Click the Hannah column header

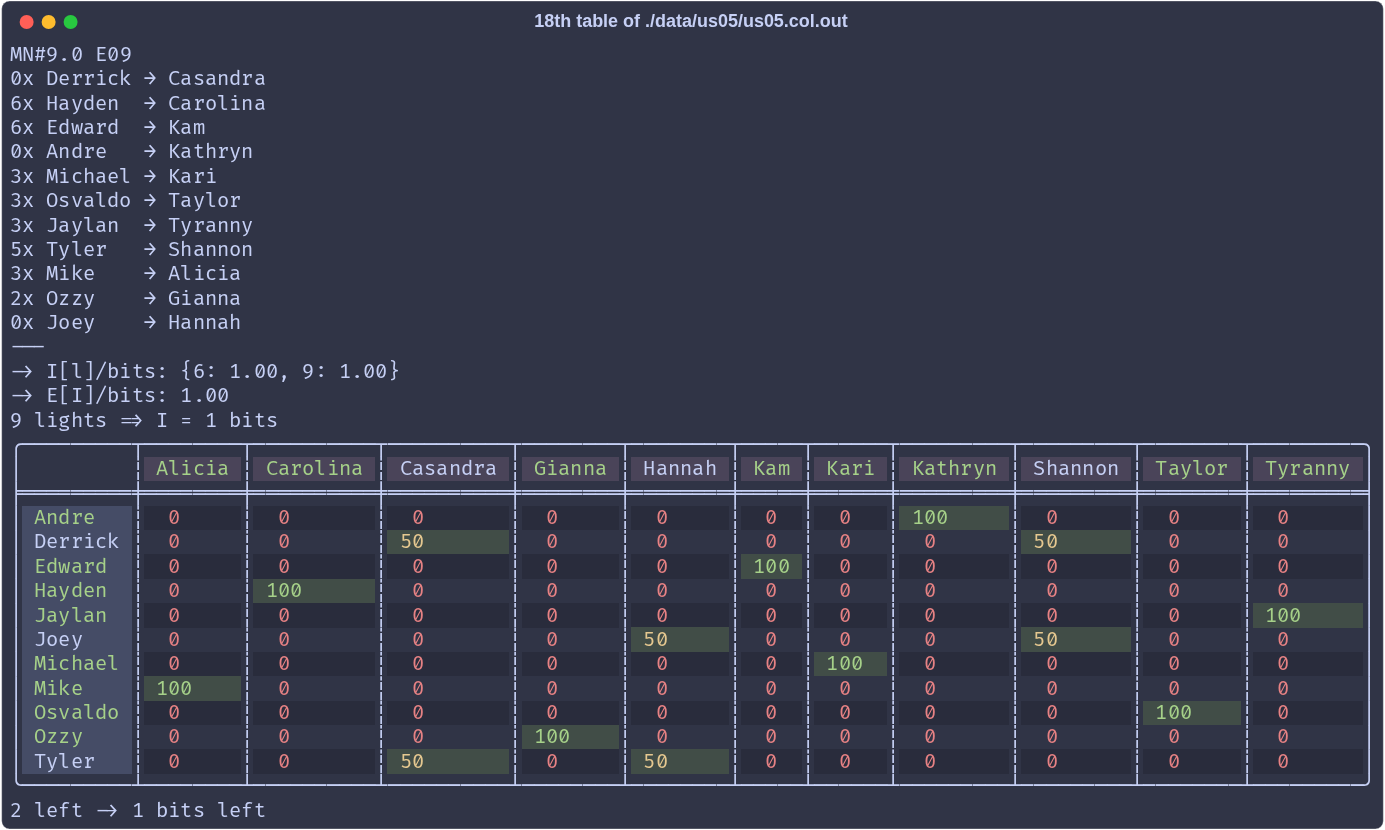tap(680, 468)
